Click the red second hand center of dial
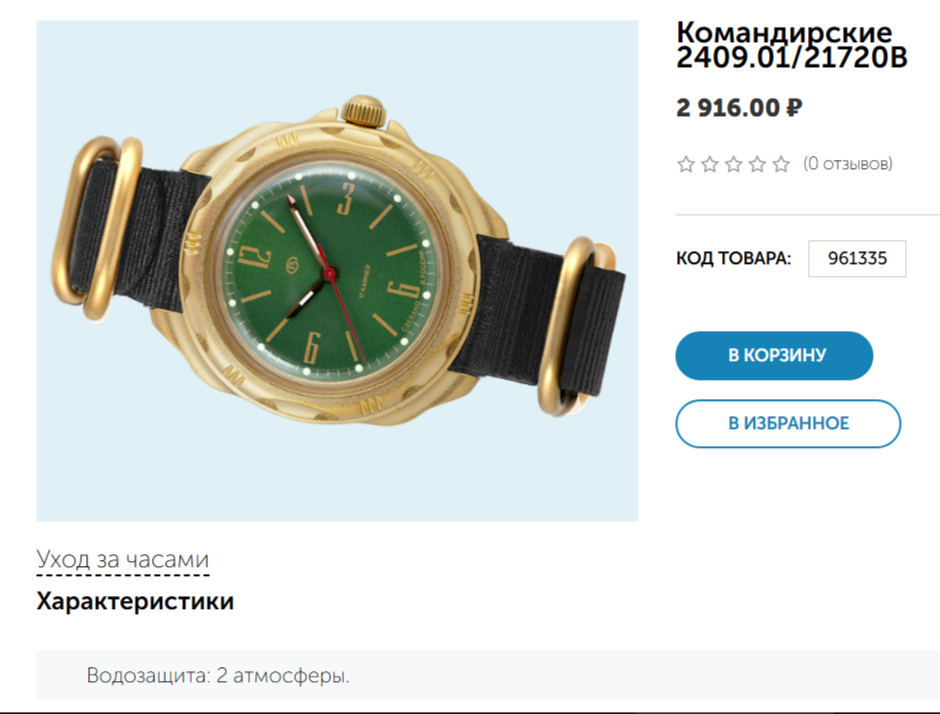Screen dimensions: 940x714 pyautogui.click(x=330, y=274)
